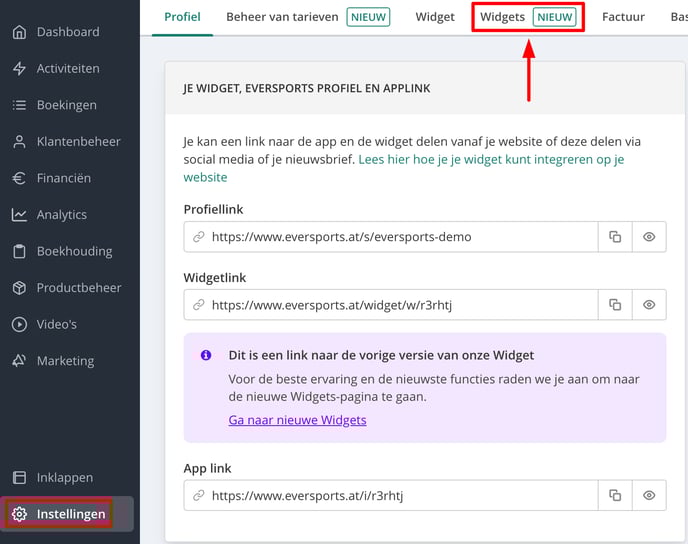The image size is (688, 544).
Task: Open the Widgets NIEUW tab
Action: [x=528, y=17]
